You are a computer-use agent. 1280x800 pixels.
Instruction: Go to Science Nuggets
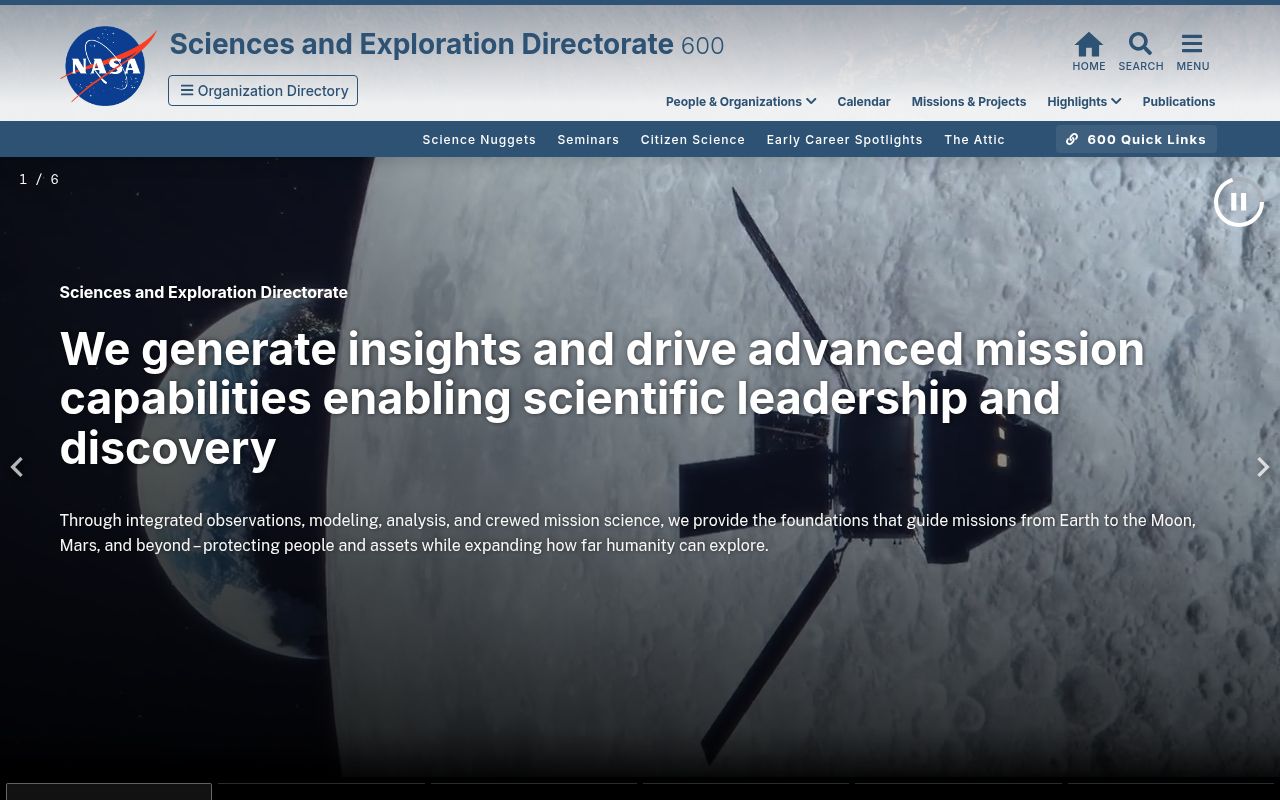(x=479, y=139)
